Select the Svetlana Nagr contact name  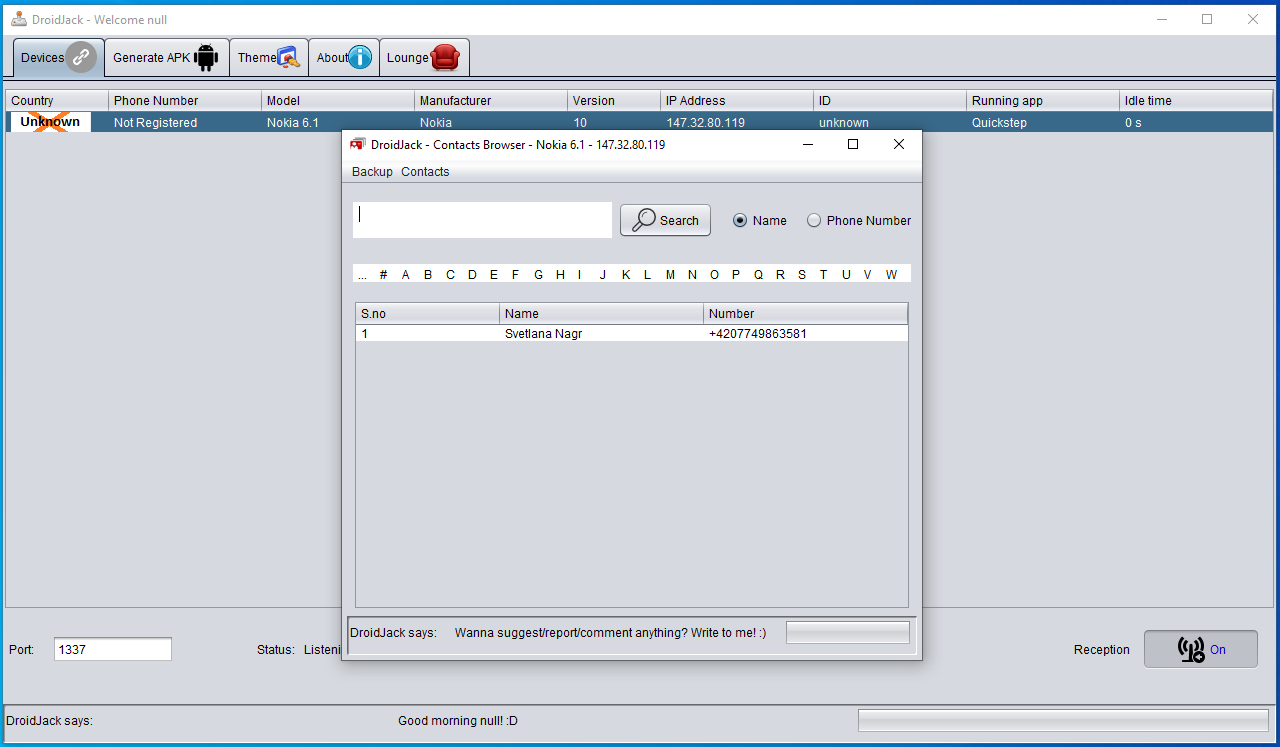point(543,334)
